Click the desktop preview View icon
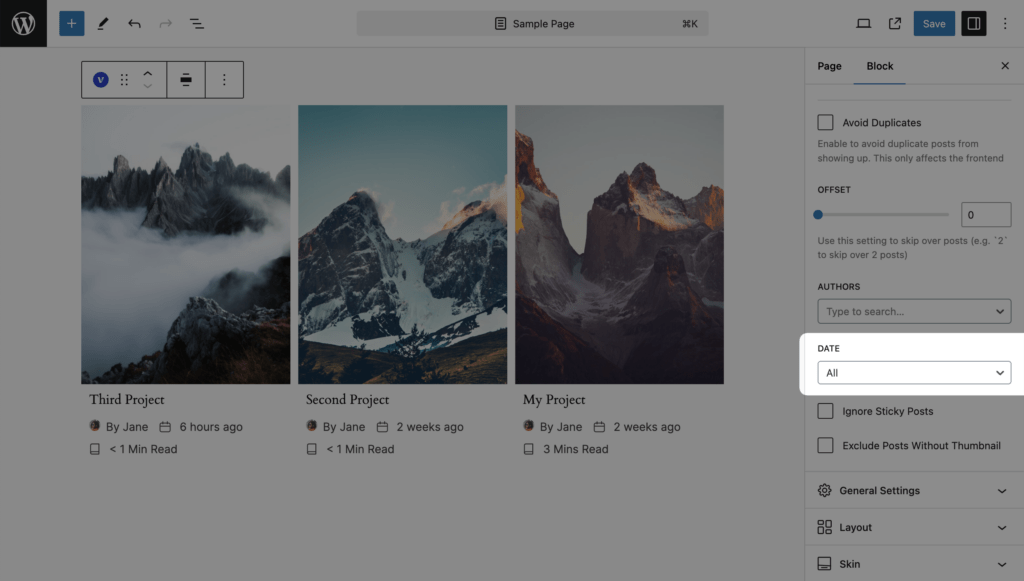Viewport: 1024px width, 581px height. [863, 23]
